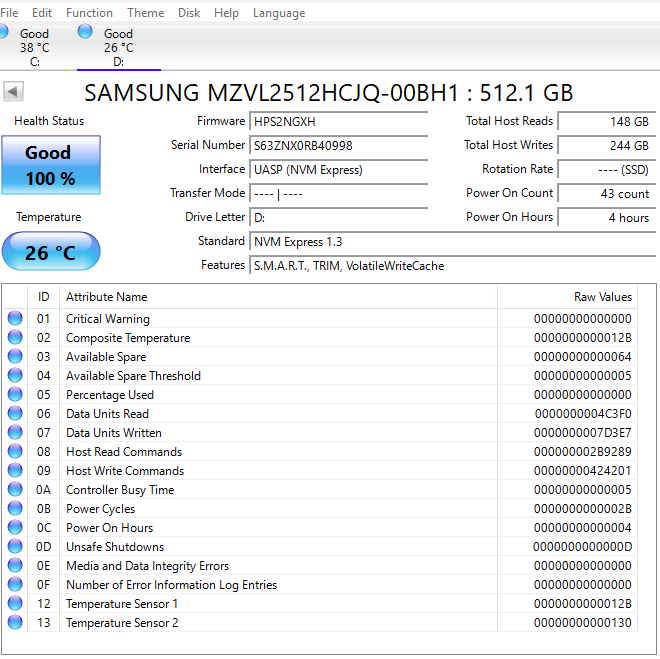Select the Composite Temperature attribute name
The width and height of the screenshot is (660, 659).
128,338
